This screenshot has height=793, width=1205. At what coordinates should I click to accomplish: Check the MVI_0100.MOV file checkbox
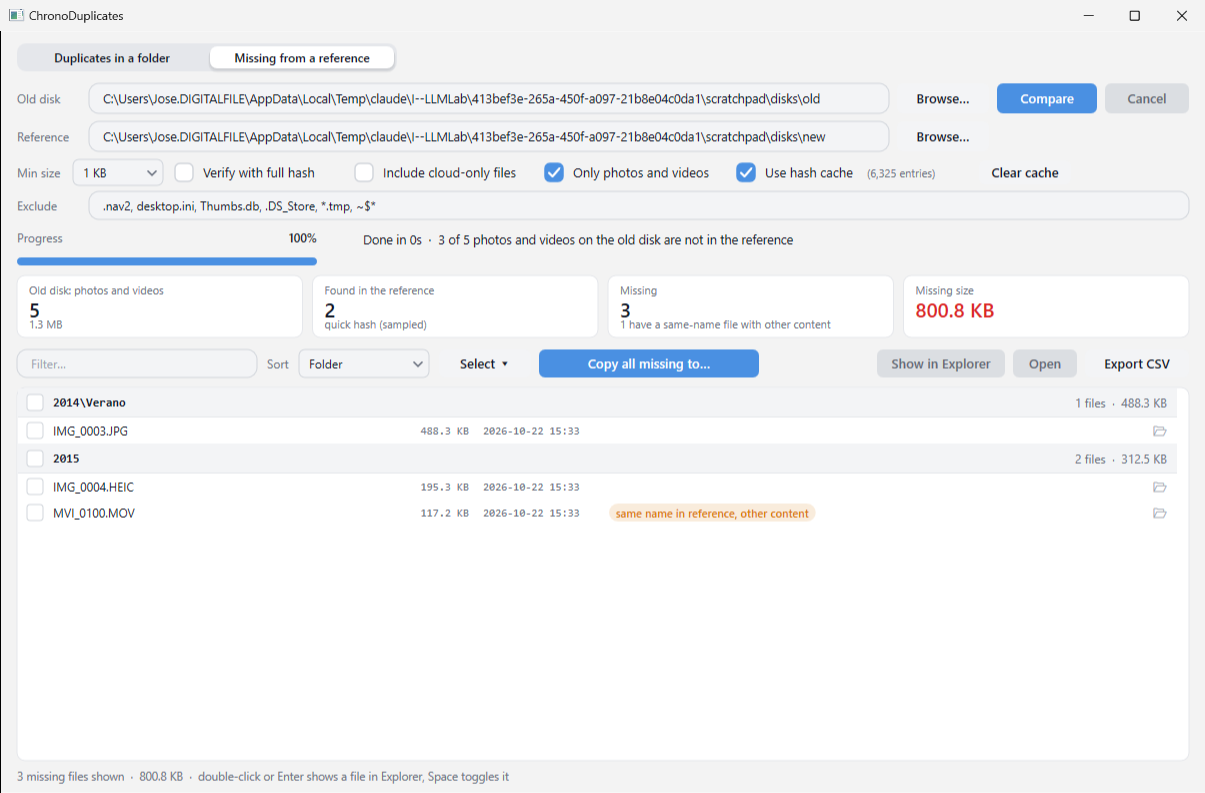coord(35,513)
